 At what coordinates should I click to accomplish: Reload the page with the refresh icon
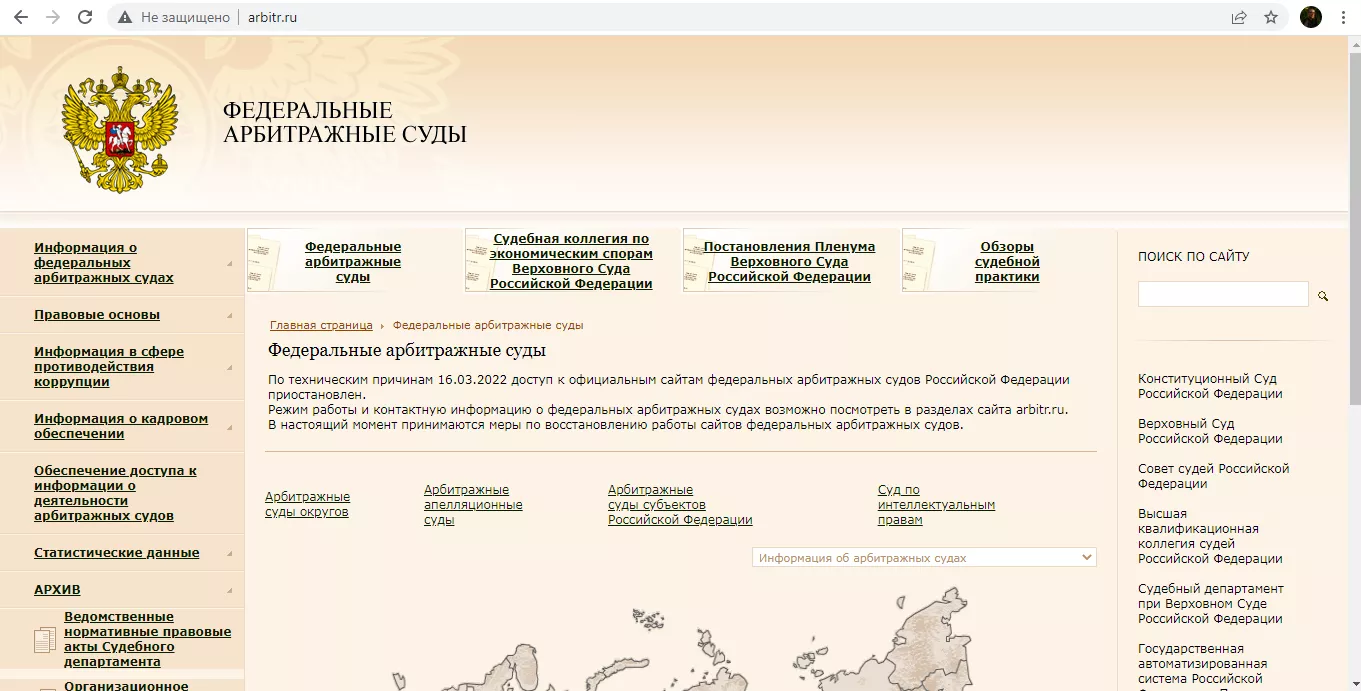pyautogui.click(x=85, y=17)
